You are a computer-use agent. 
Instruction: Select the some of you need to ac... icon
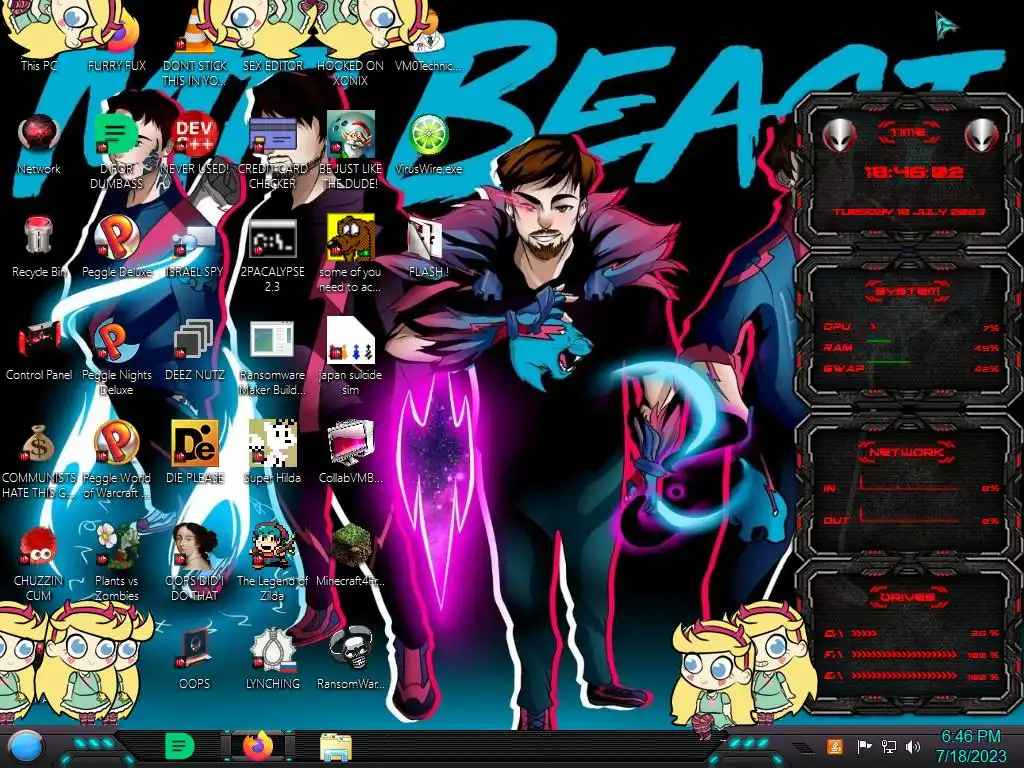click(350, 255)
